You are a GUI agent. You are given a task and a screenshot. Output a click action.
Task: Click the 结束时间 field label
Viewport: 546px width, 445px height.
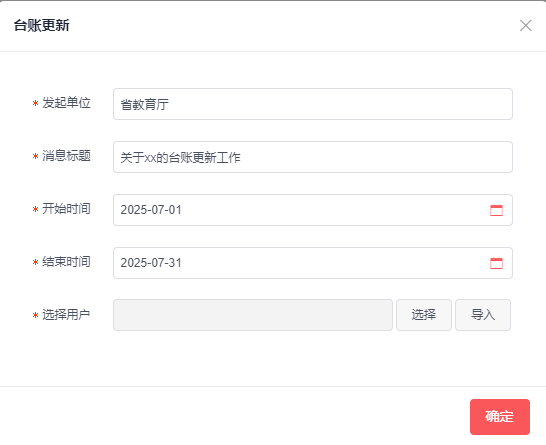[x=66, y=262]
